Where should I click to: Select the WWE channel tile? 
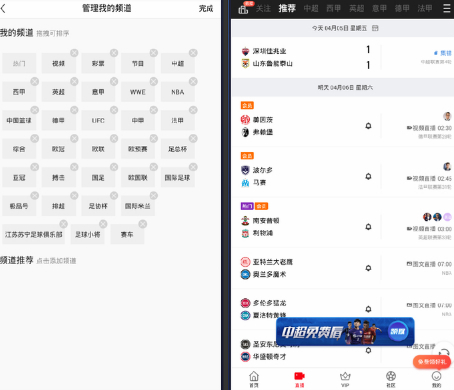pos(138,92)
